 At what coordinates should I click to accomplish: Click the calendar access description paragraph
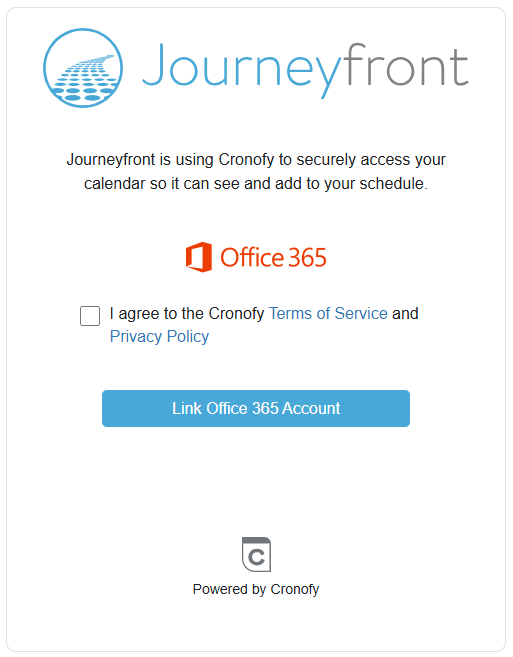click(x=256, y=171)
